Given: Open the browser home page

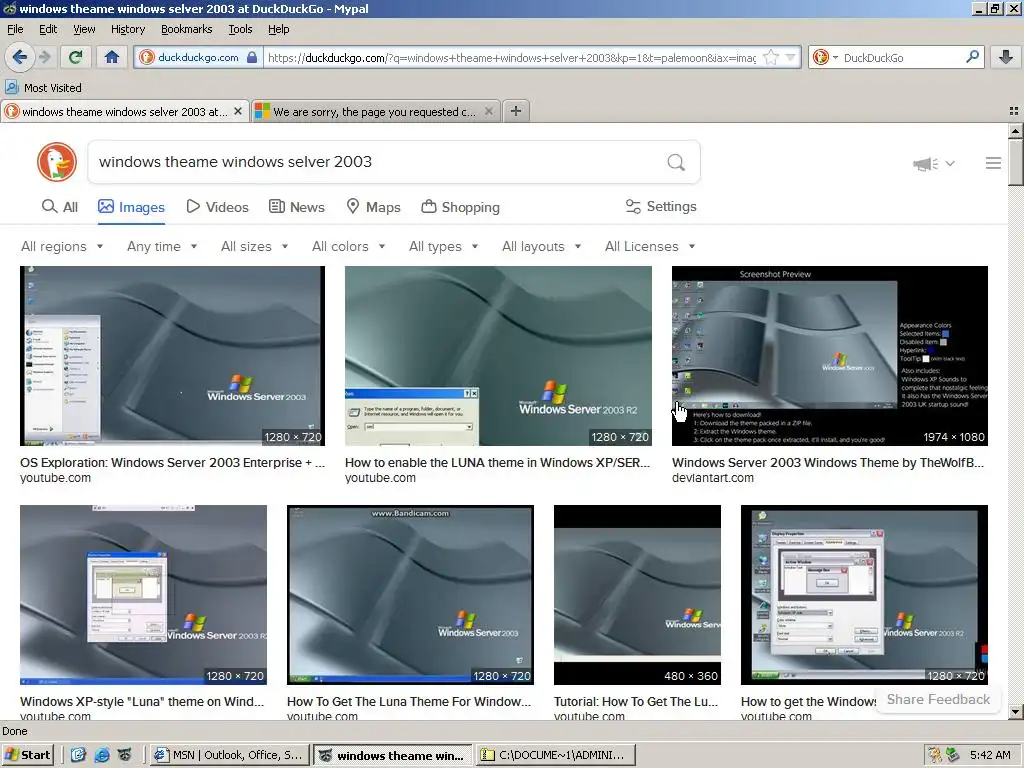Looking at the screenshot, I should click(x=112, y=57).
